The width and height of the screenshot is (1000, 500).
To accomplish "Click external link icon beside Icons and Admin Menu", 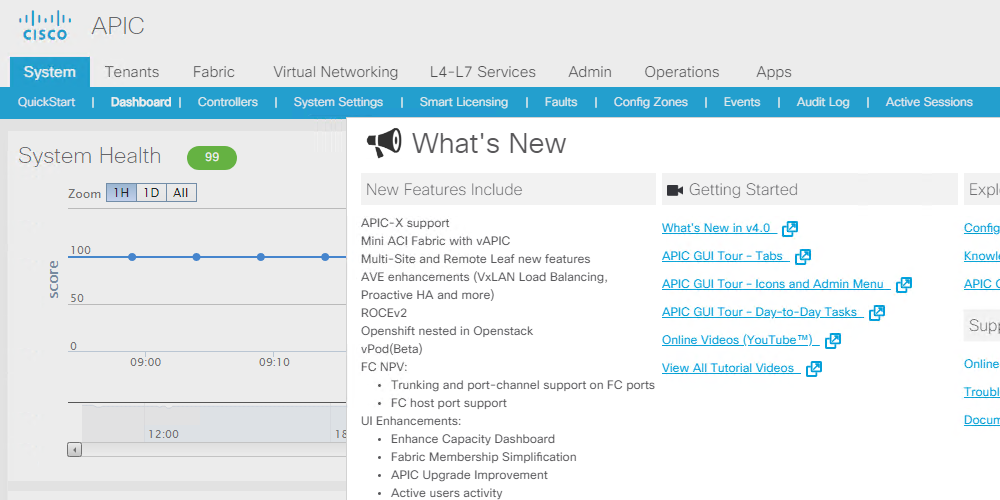I will (x=904, y=285).
